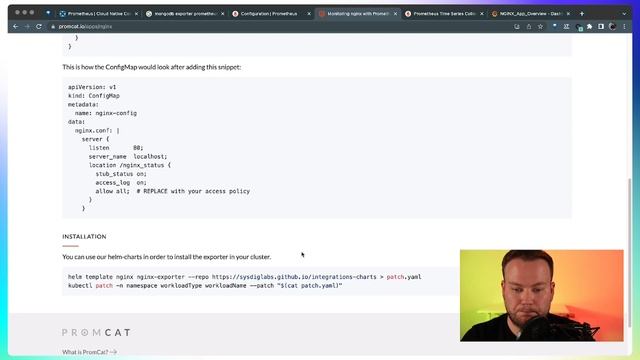
Task: Close the mongodb exporter tab
Action: pos(222,13)
